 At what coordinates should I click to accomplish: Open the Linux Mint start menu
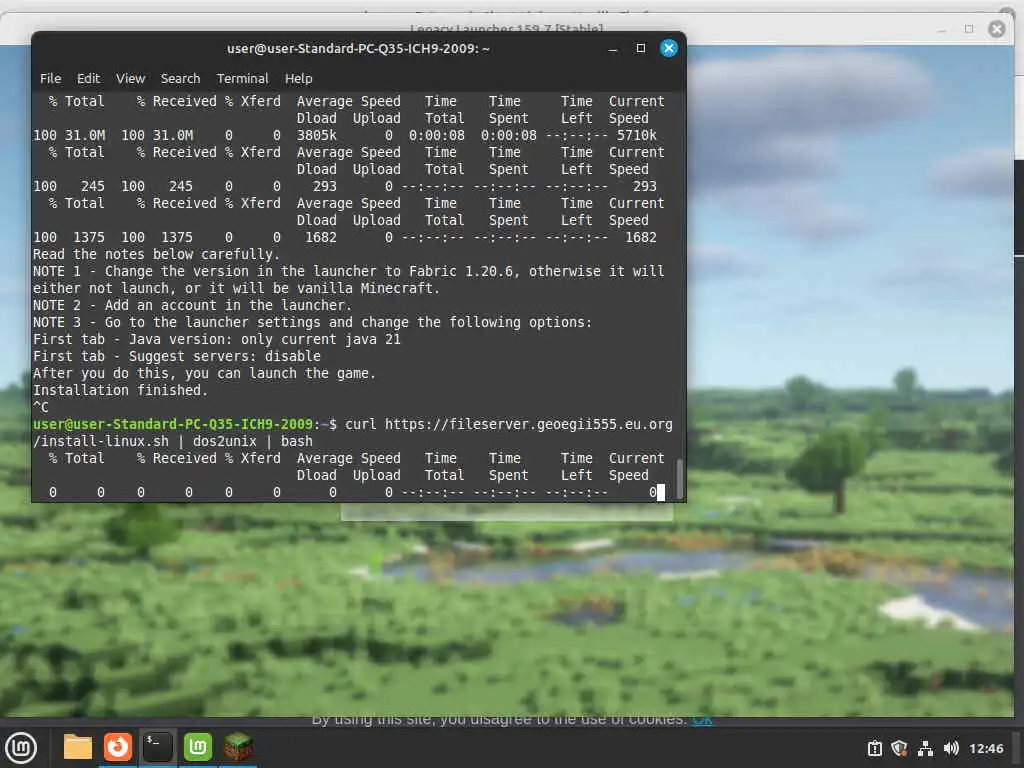(21, 748)
